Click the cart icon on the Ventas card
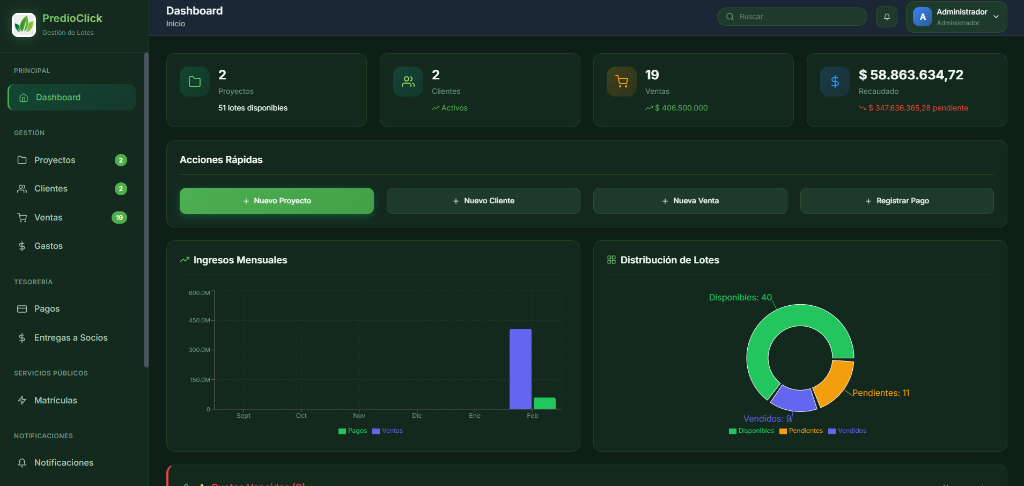The image size is (1024, 486). coord(622,82)
